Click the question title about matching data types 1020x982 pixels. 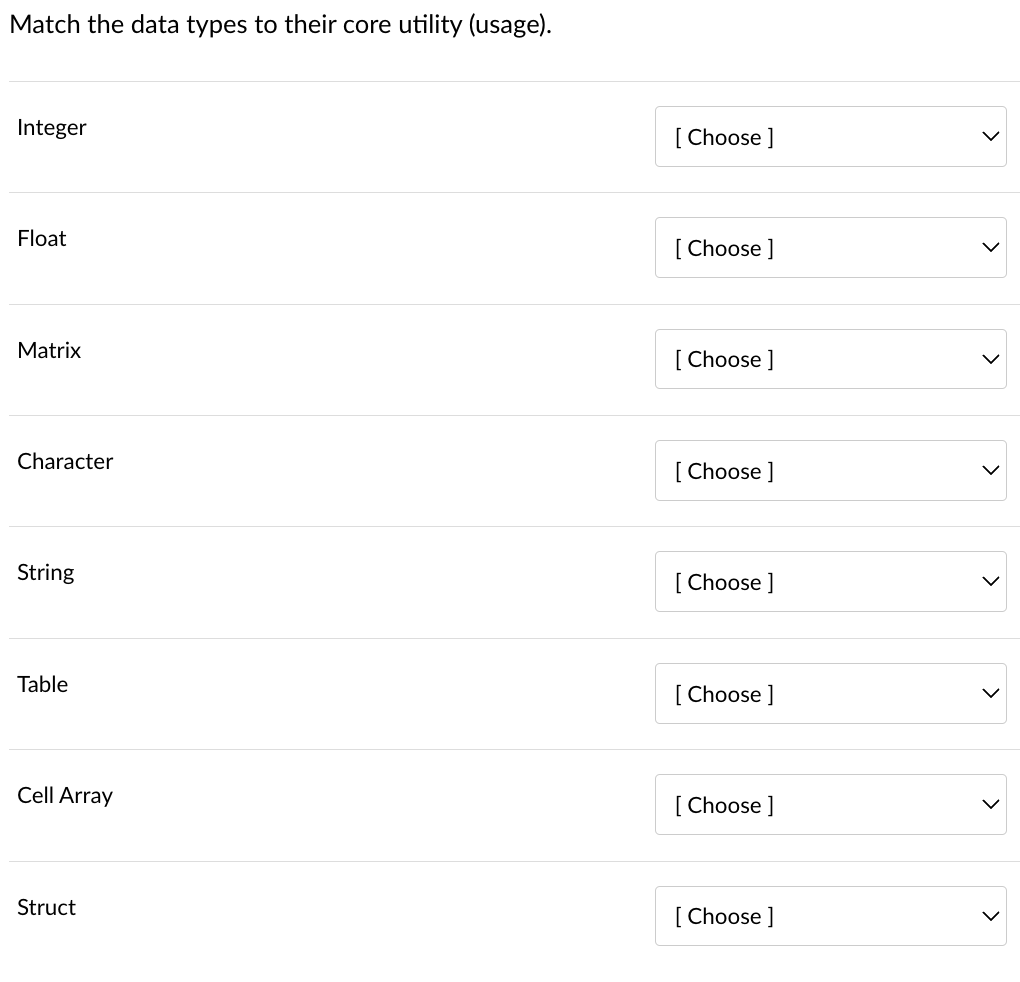tap(280, 24)
